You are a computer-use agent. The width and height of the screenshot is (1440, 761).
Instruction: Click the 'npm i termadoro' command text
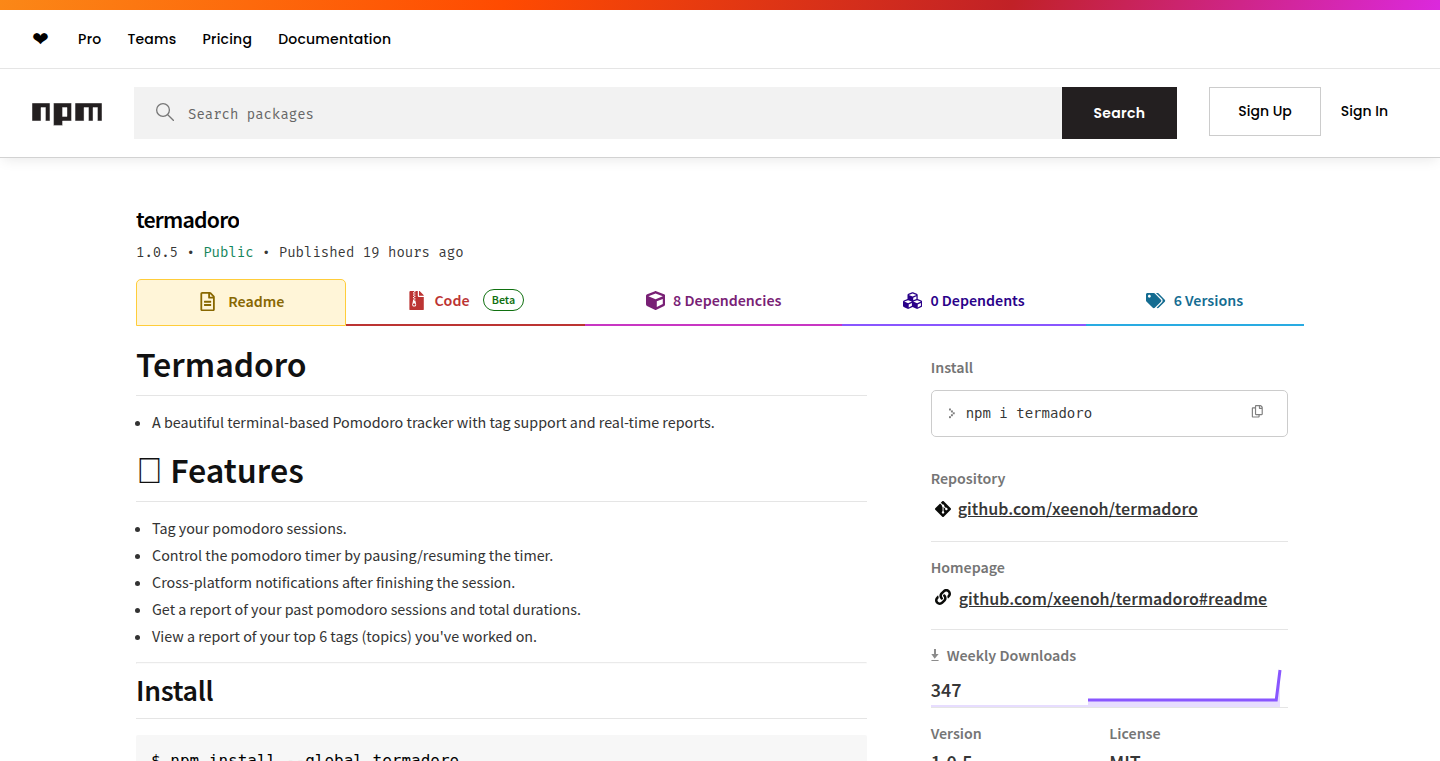coord(1029,413)
